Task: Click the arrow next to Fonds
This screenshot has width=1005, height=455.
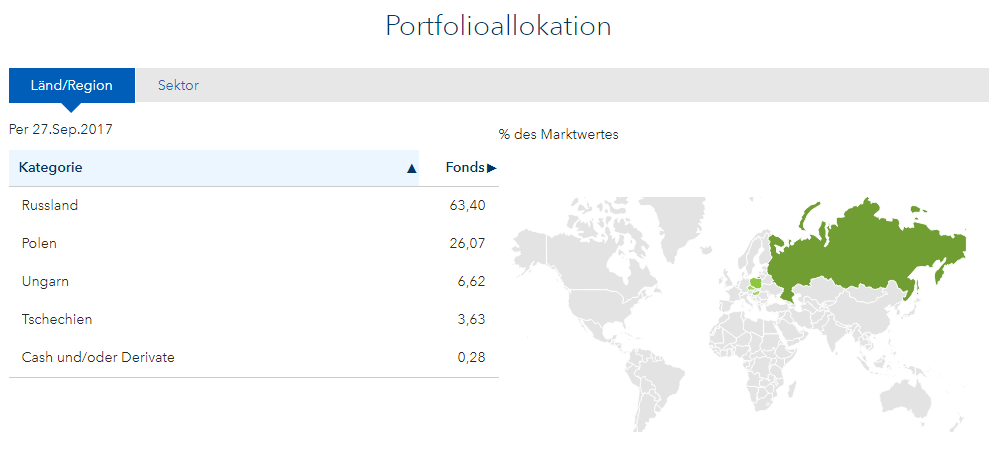Action: (492, 168)
